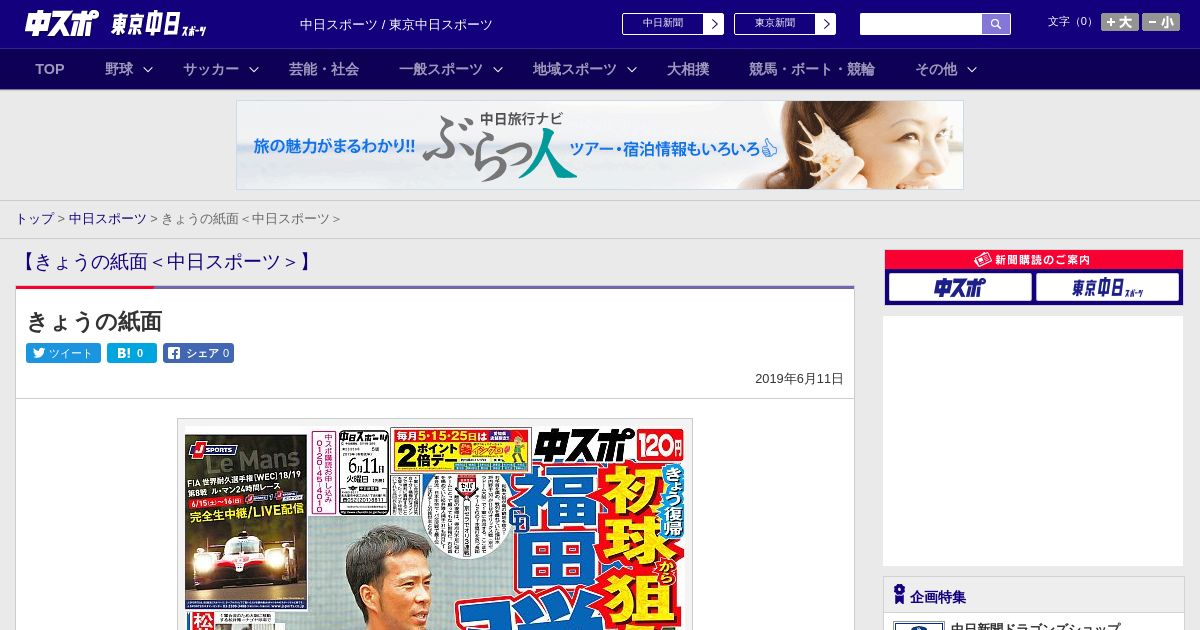Open the サッカー menu item
The image size is (1200, 630).
(211, 69)
